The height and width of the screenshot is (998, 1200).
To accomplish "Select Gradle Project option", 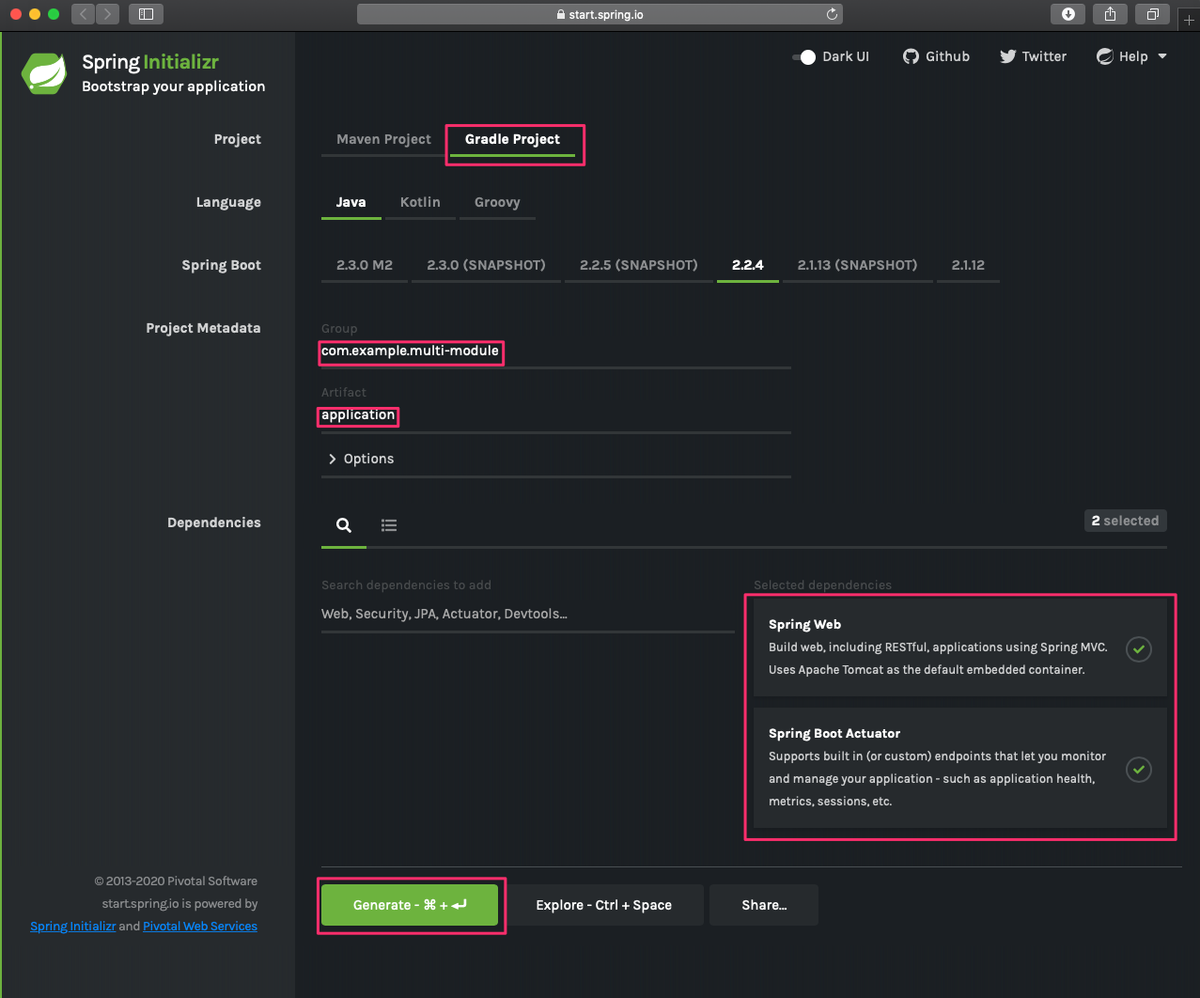I will [x=512, y=139].
